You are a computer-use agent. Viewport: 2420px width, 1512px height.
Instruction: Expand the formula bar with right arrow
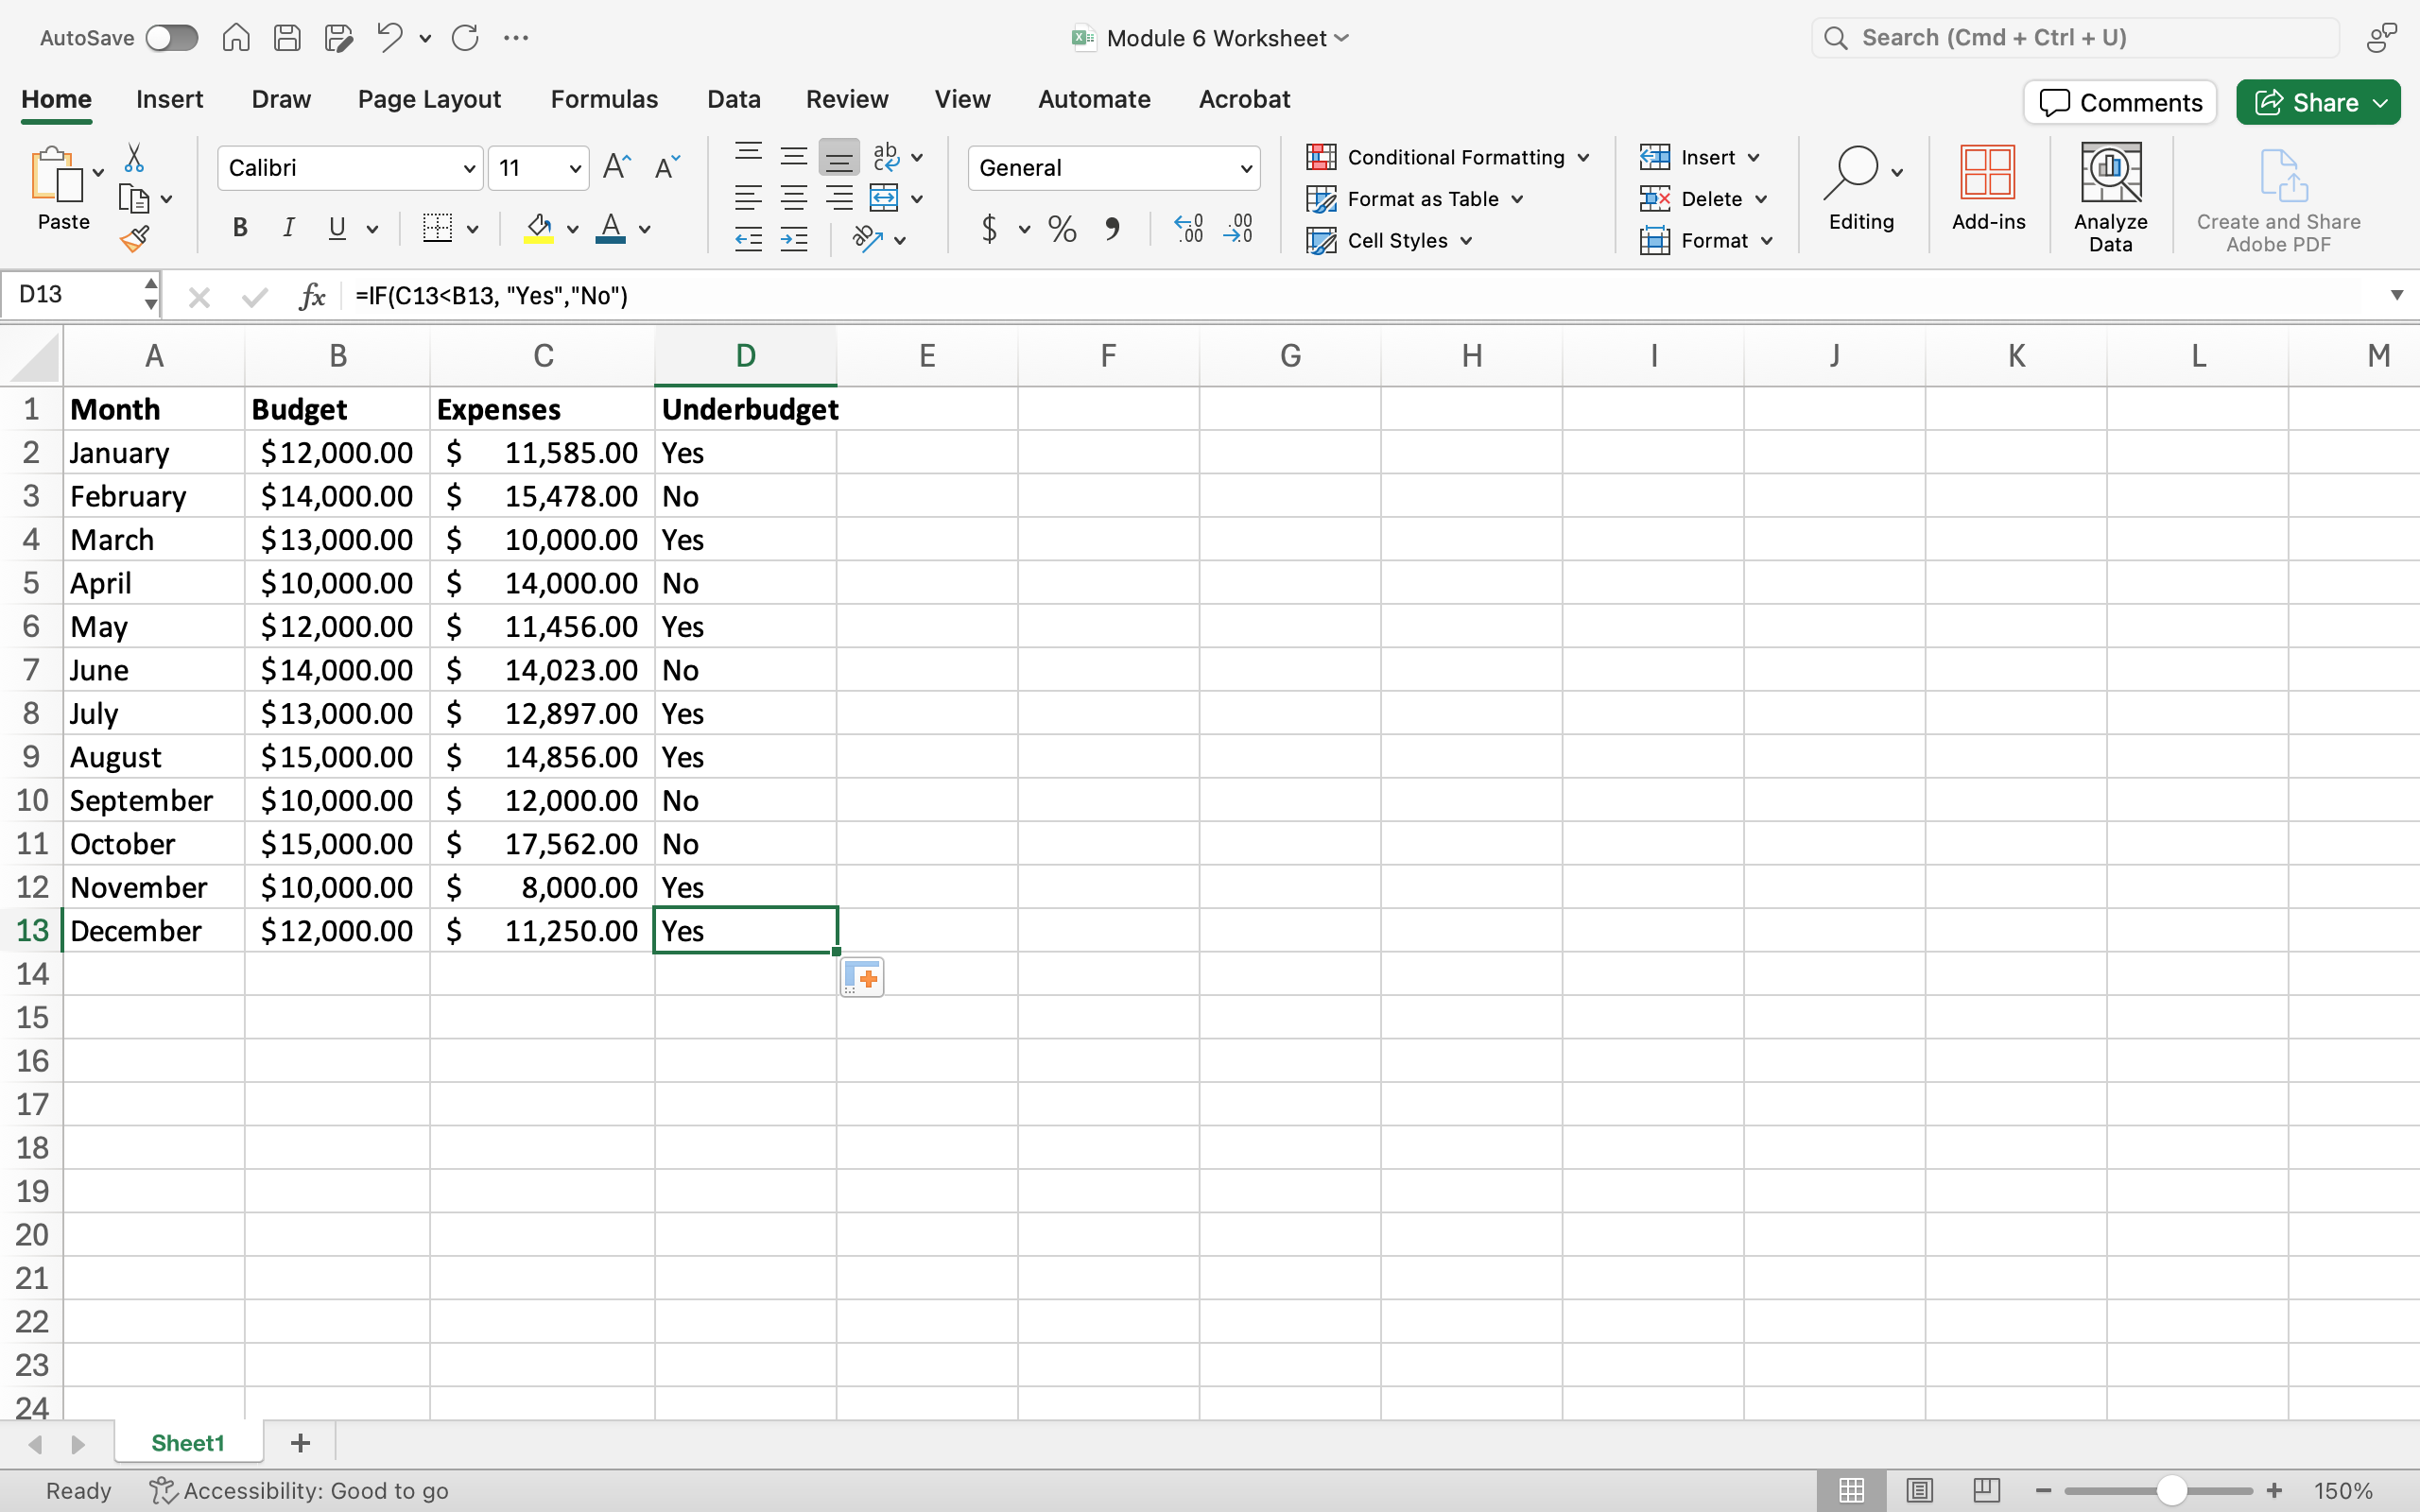(x=2397, y=295)
